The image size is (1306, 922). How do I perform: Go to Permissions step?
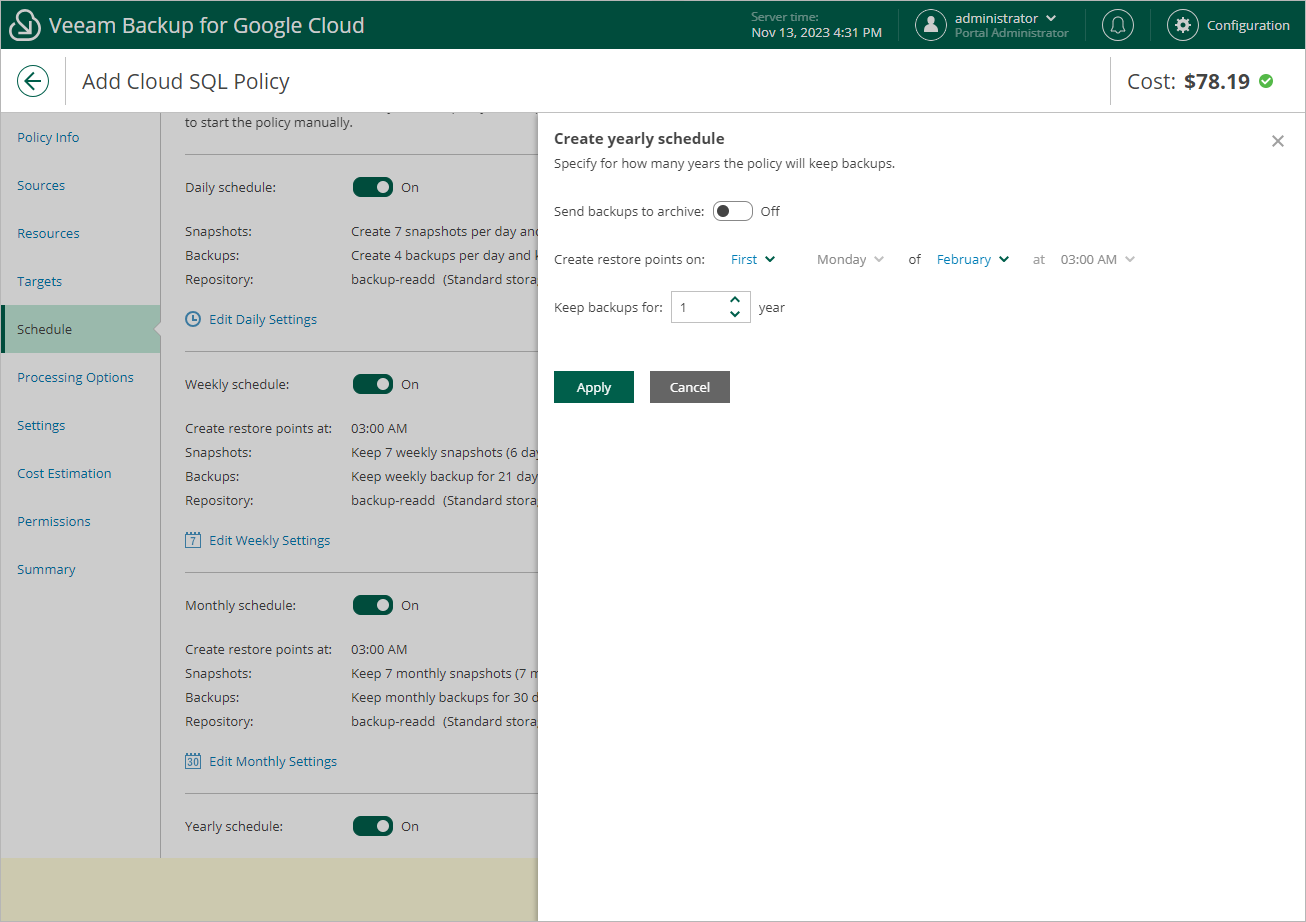coord(53,521)
